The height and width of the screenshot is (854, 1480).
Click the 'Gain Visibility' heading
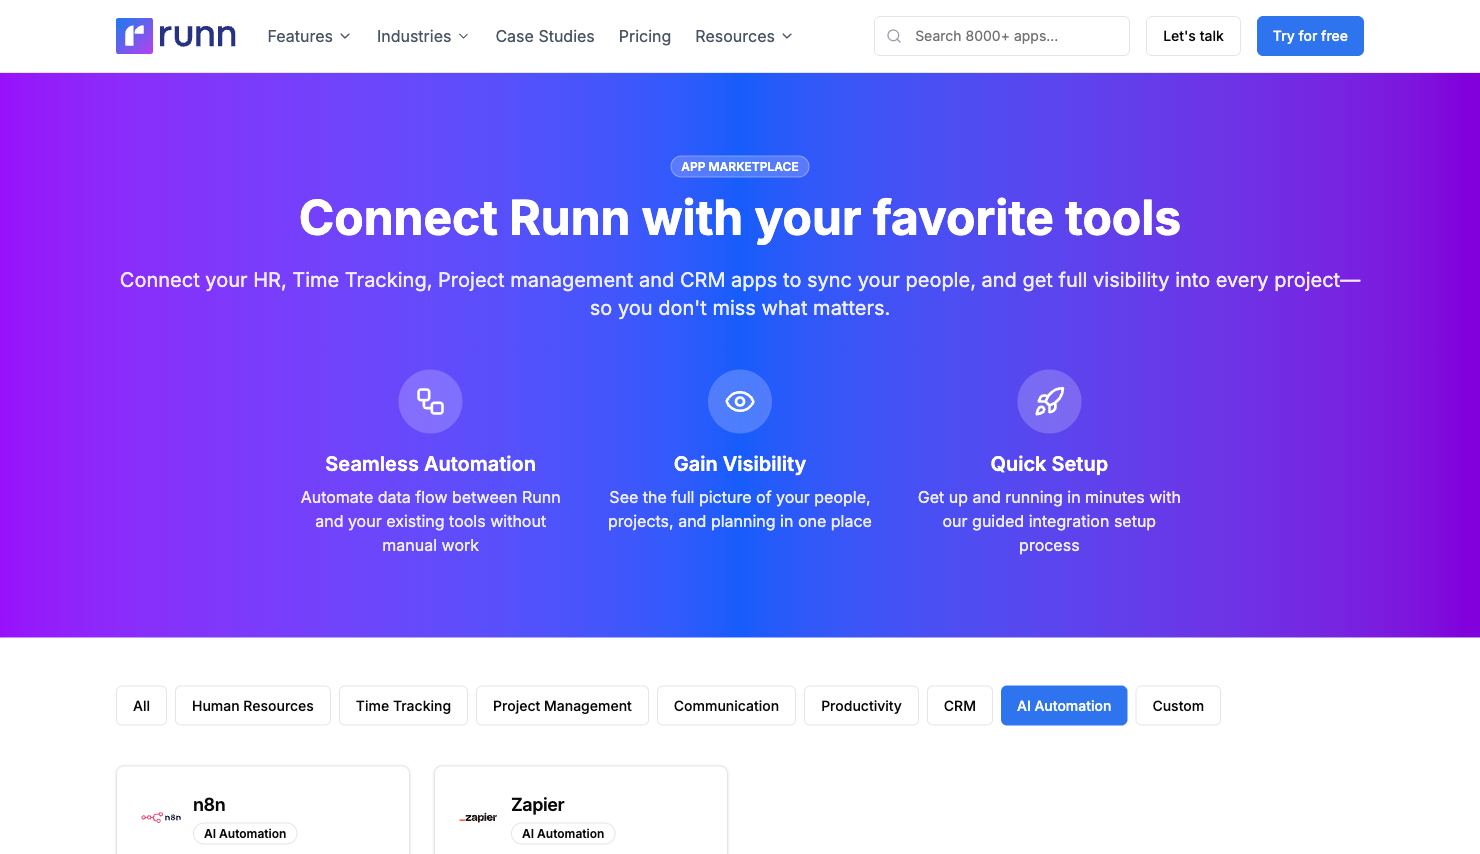click(740, 464)
